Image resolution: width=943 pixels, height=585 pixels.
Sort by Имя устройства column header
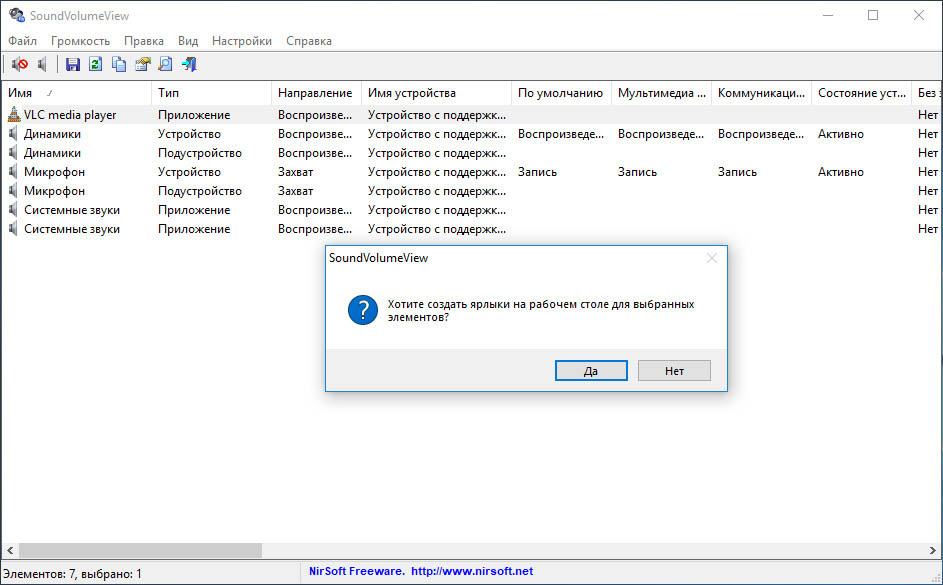point(437,93)
